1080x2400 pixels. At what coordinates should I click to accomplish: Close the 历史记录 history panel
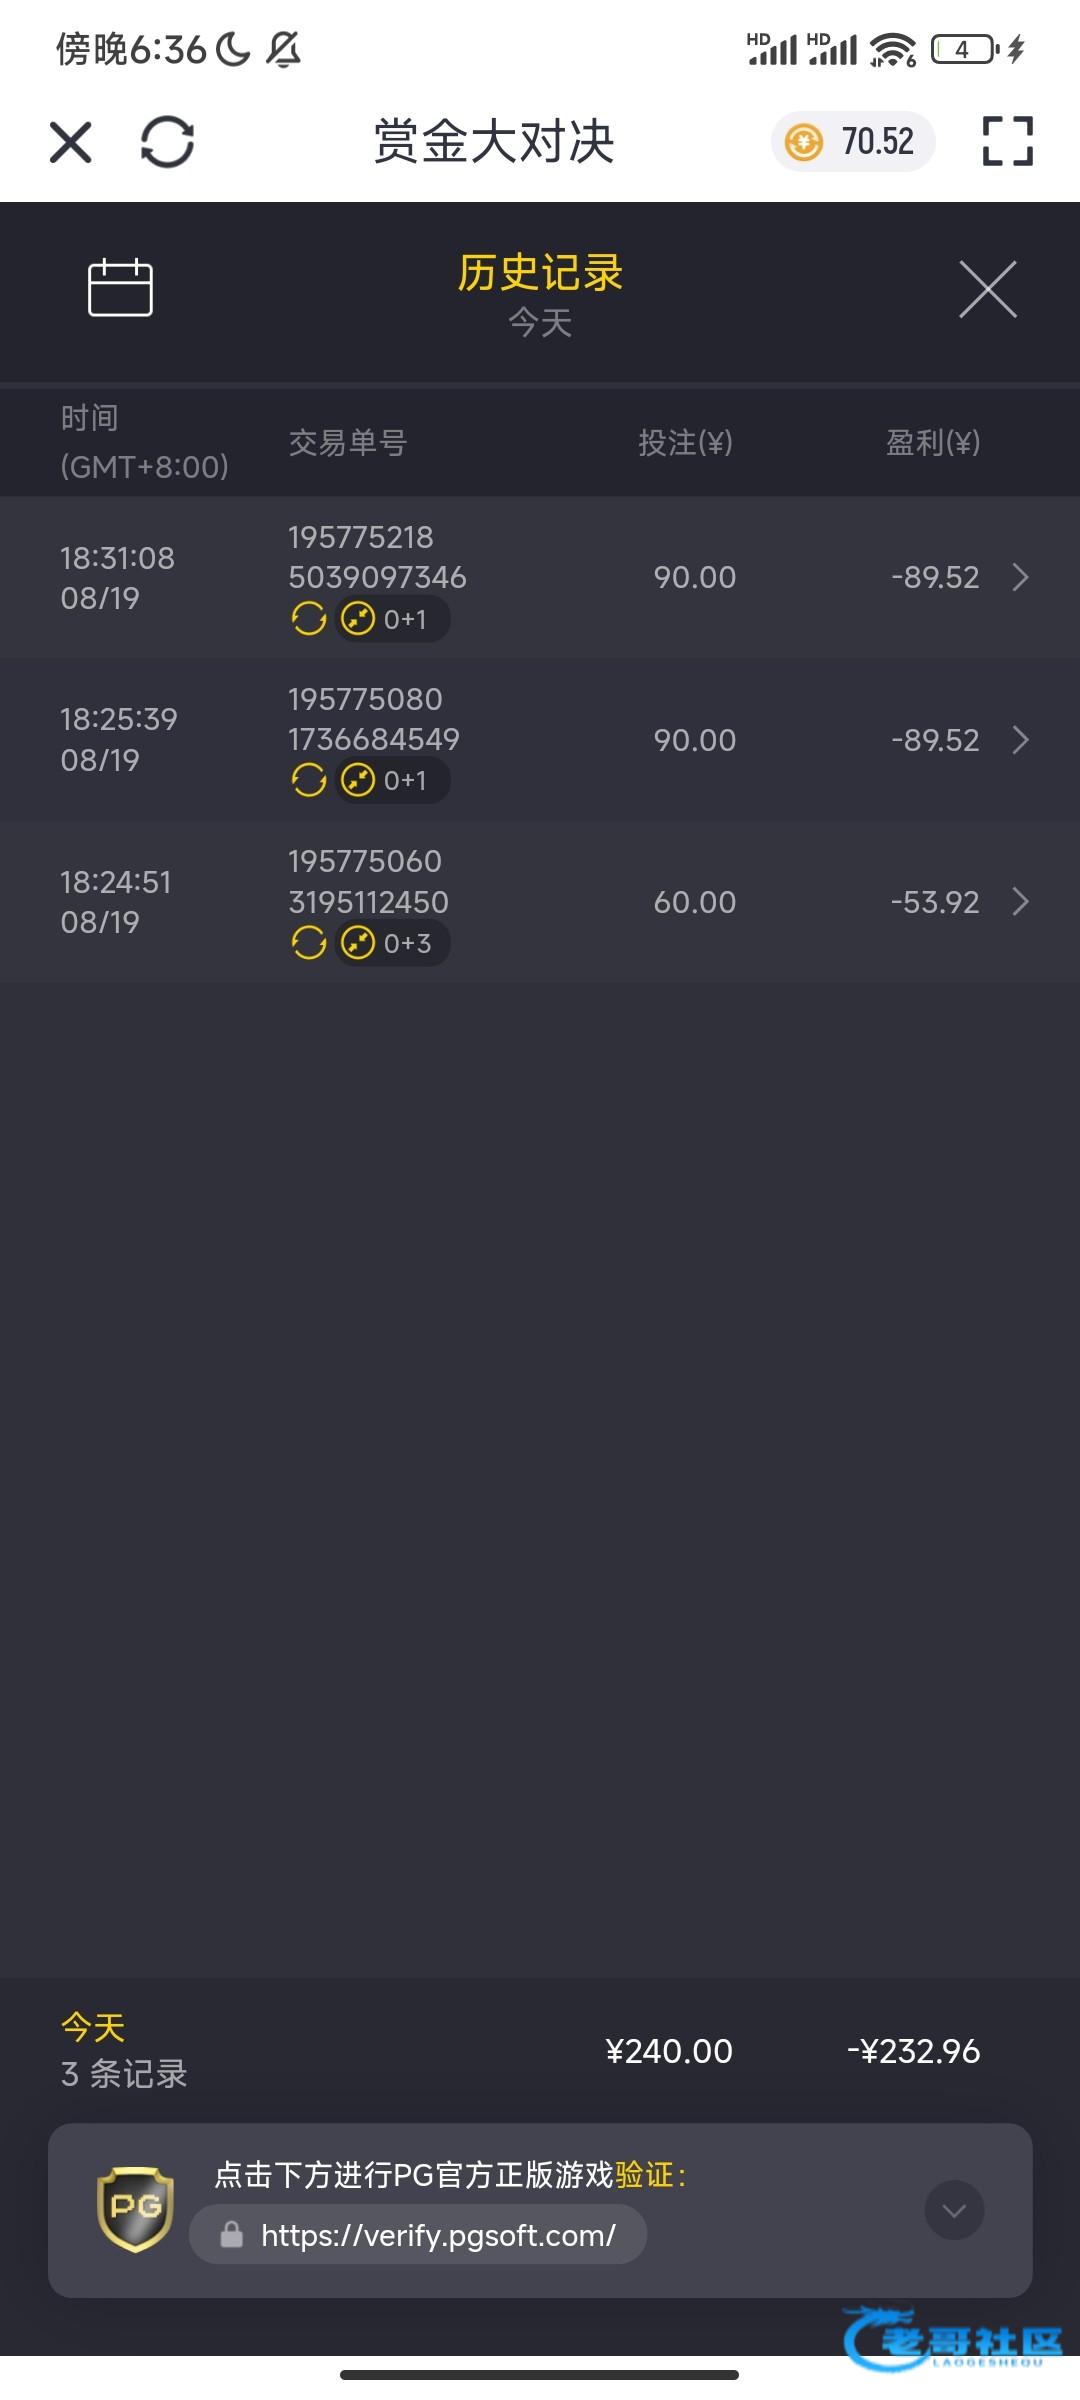coord(987,289)
